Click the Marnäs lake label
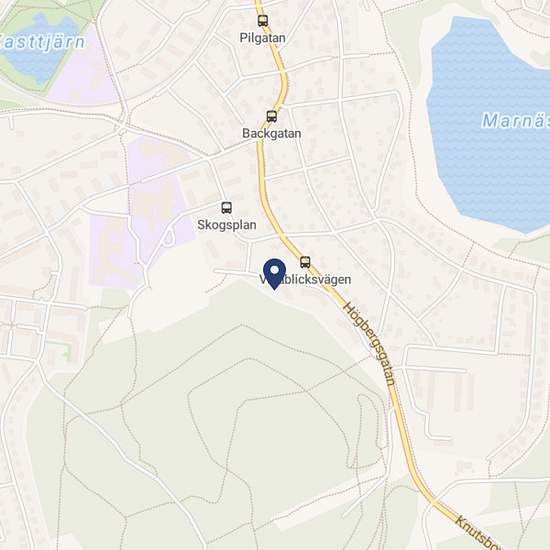The image size is (550, 550). 516,121
